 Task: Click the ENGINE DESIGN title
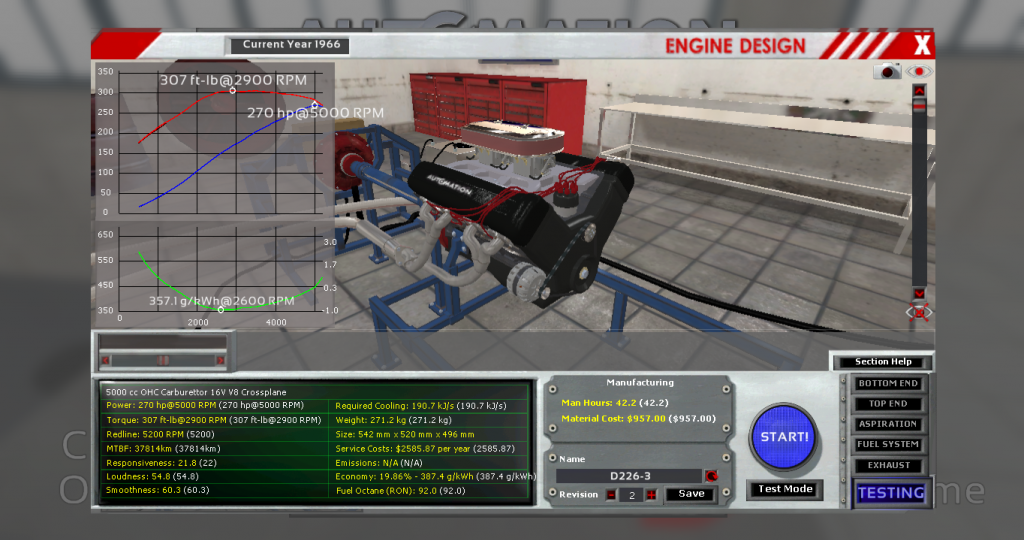pyautogui.click(x=735, y=46)
